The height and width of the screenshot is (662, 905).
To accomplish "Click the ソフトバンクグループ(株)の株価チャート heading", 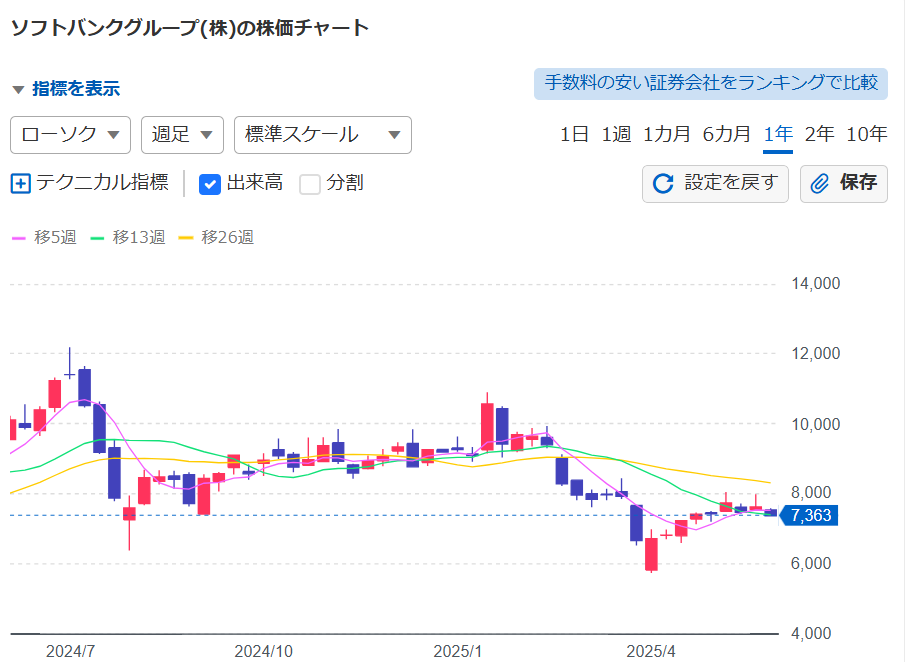I will click(x=190, y=28).
